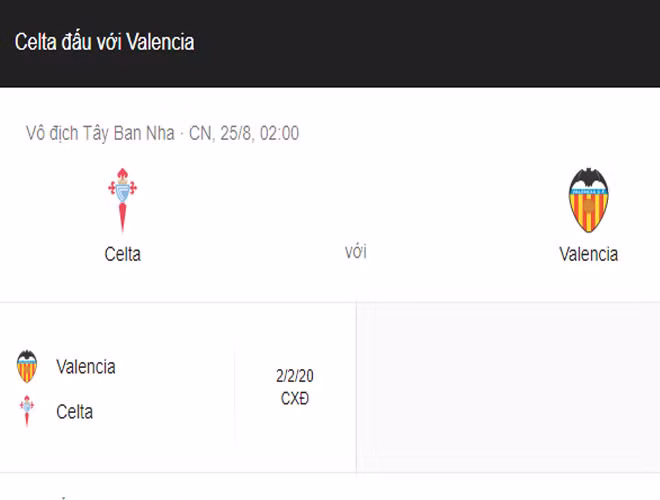
Task: Click the large Celta club crest
Action: click(x=122, y=200)
